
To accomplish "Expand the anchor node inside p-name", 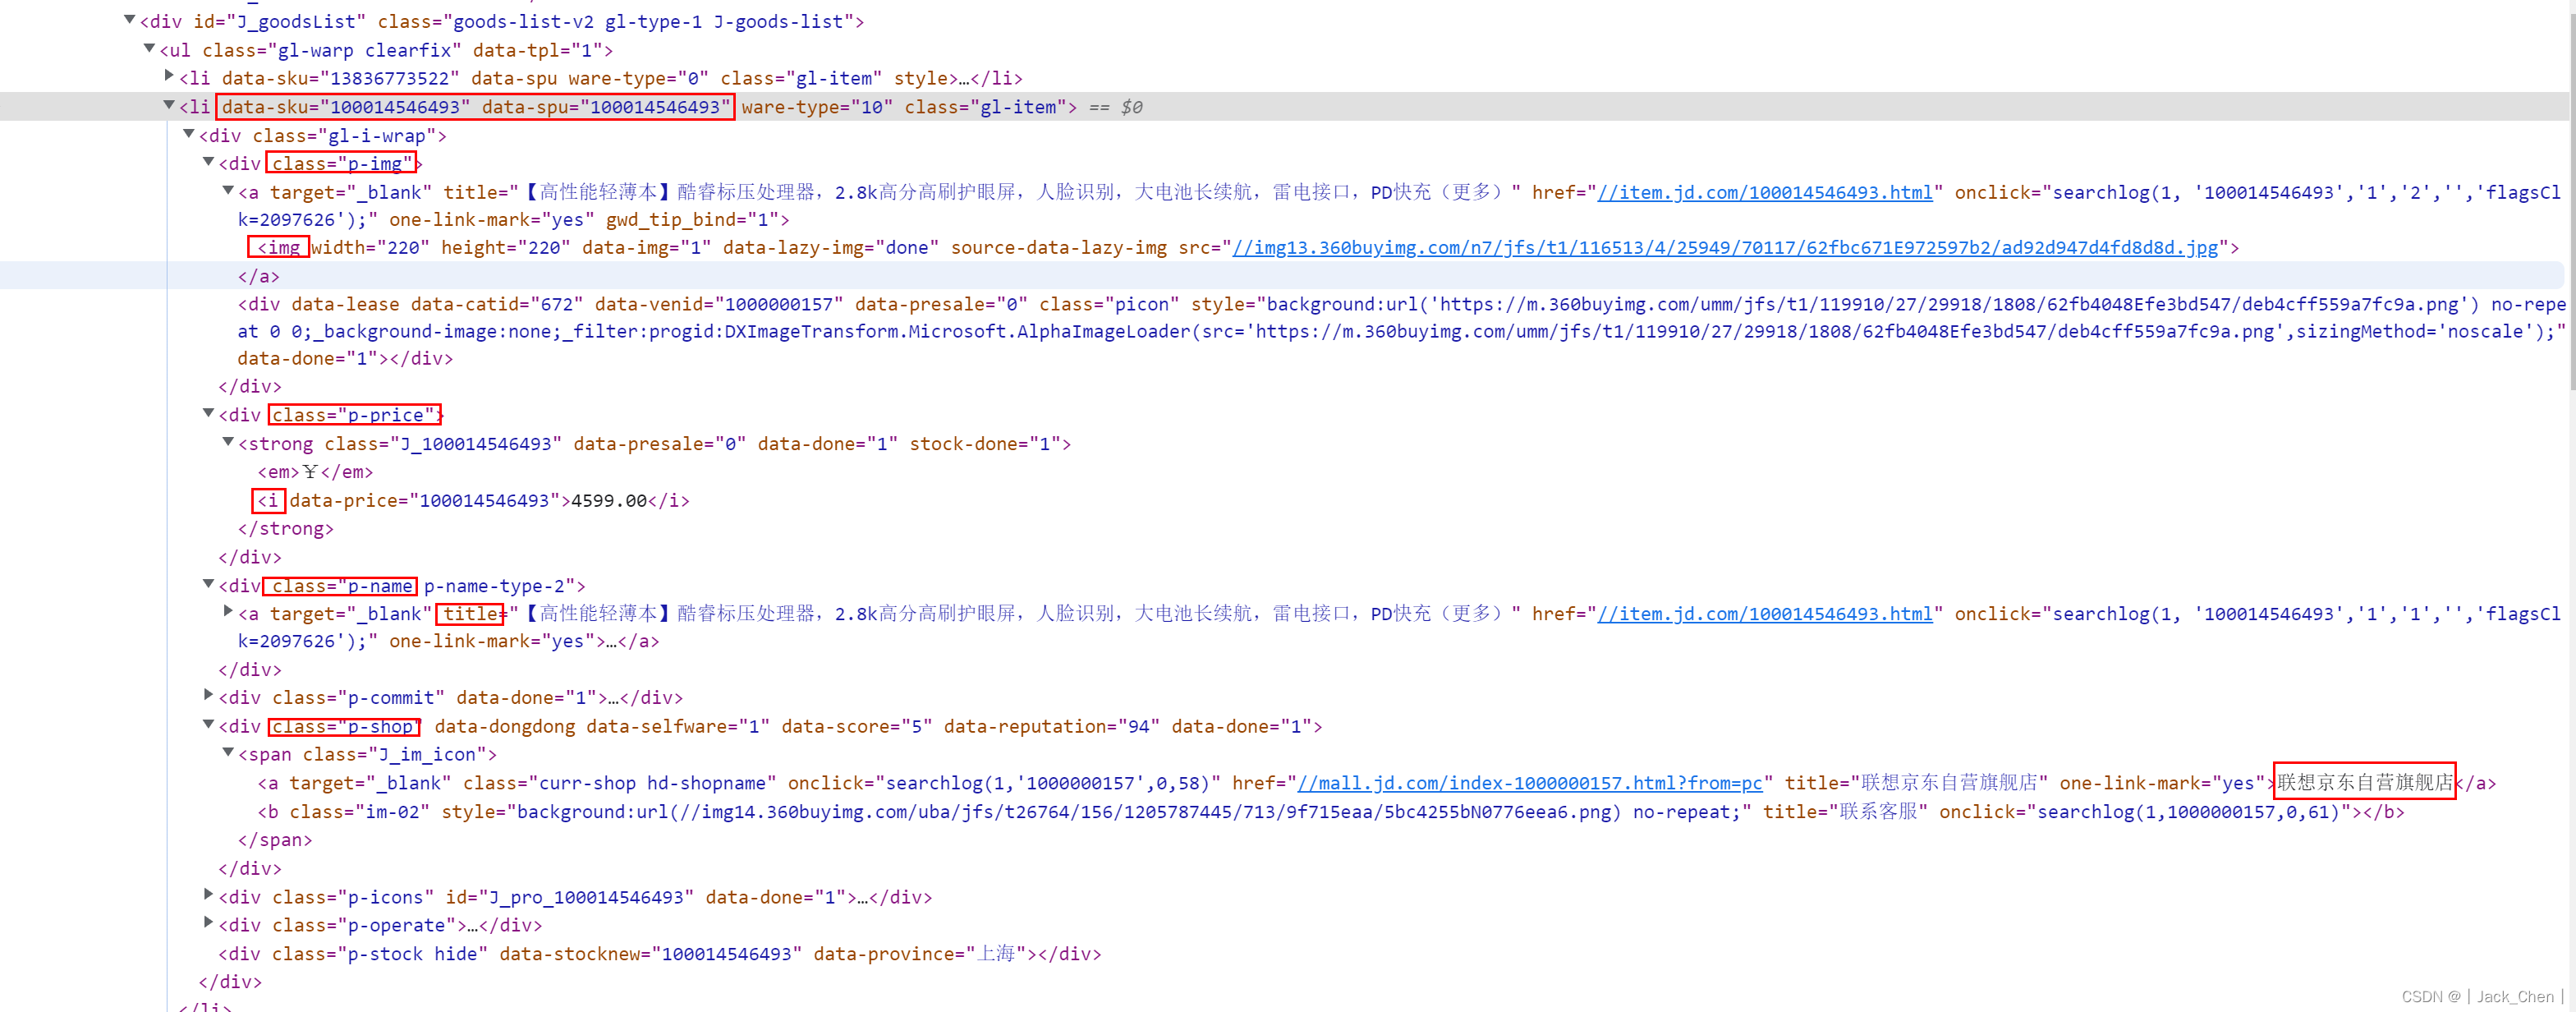I will (x=228, y=611).
